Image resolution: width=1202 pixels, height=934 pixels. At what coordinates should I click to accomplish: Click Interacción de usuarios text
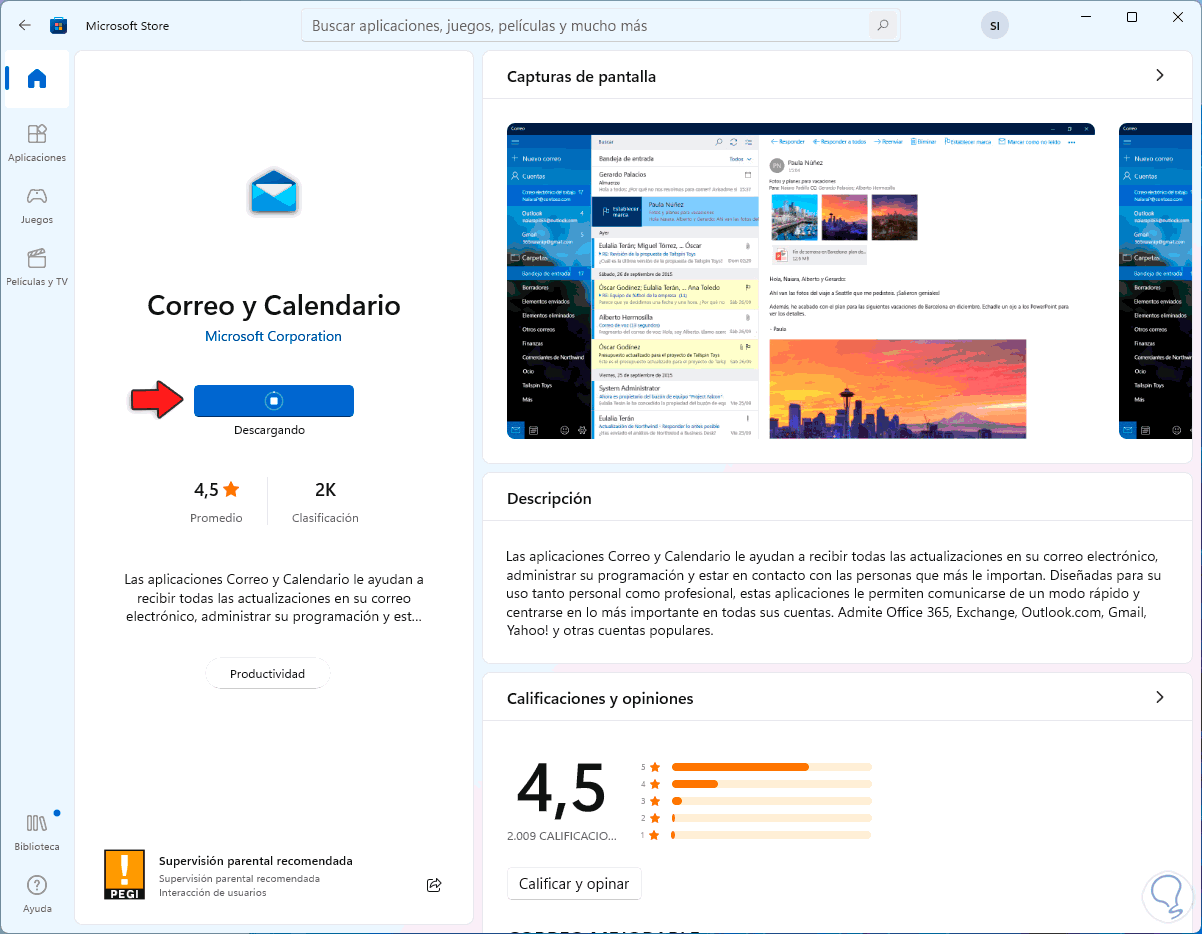[x=213, y=892]
